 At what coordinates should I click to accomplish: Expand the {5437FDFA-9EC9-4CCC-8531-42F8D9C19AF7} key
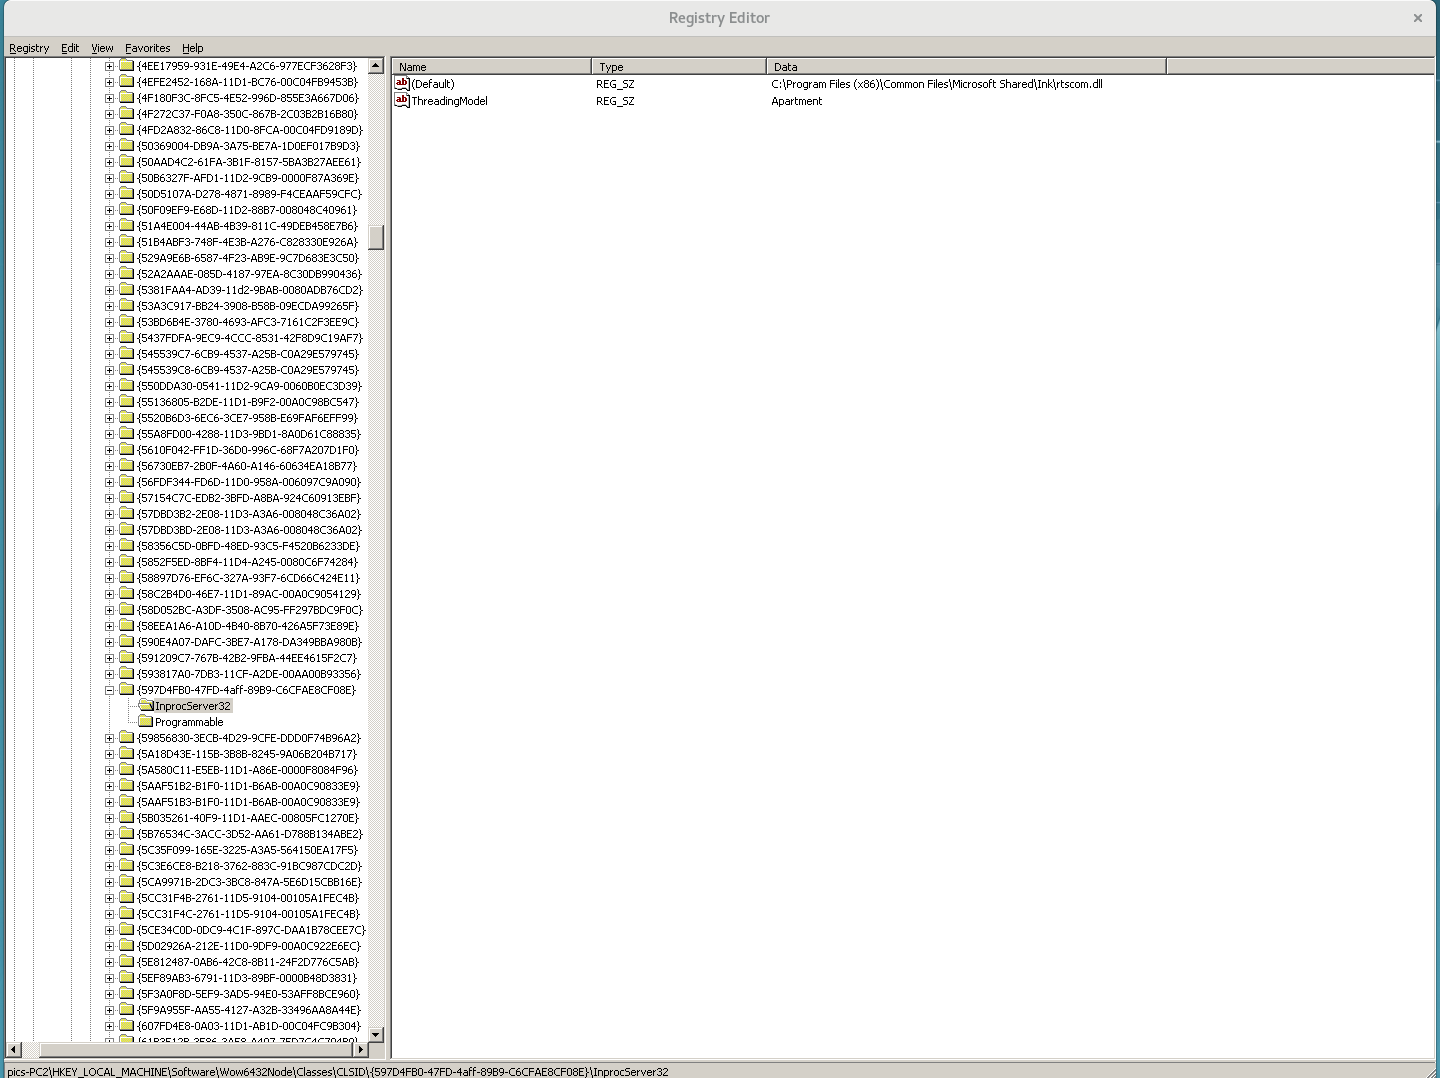109,338
